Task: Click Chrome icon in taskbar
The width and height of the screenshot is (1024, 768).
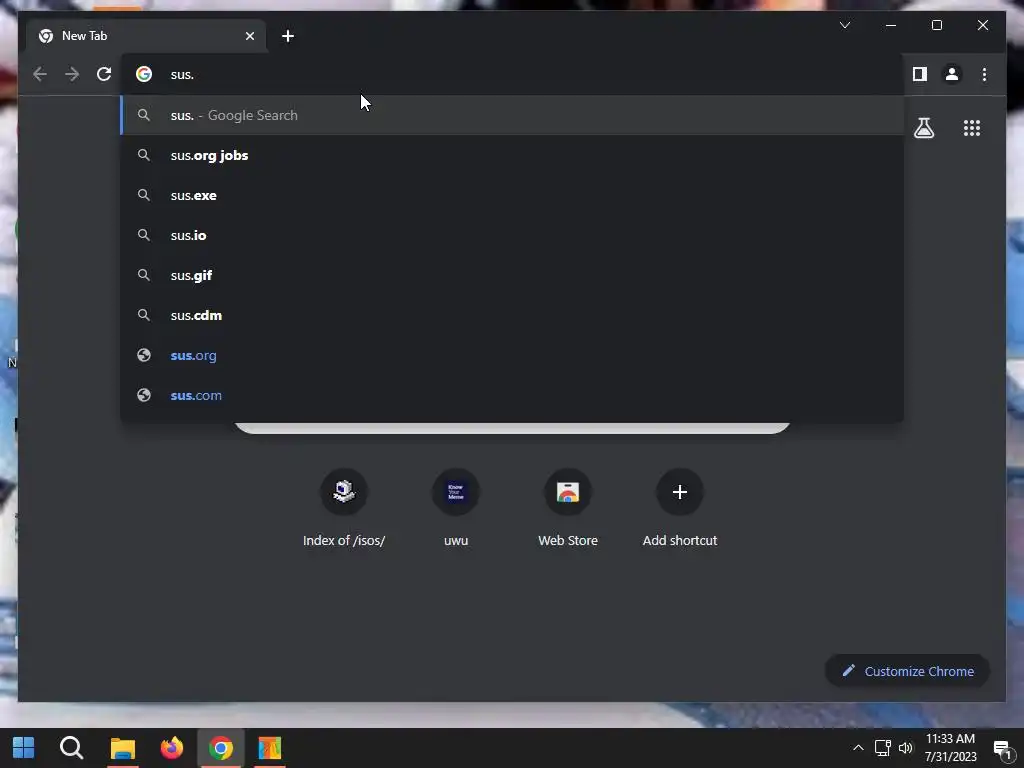Action: point(221,748)
